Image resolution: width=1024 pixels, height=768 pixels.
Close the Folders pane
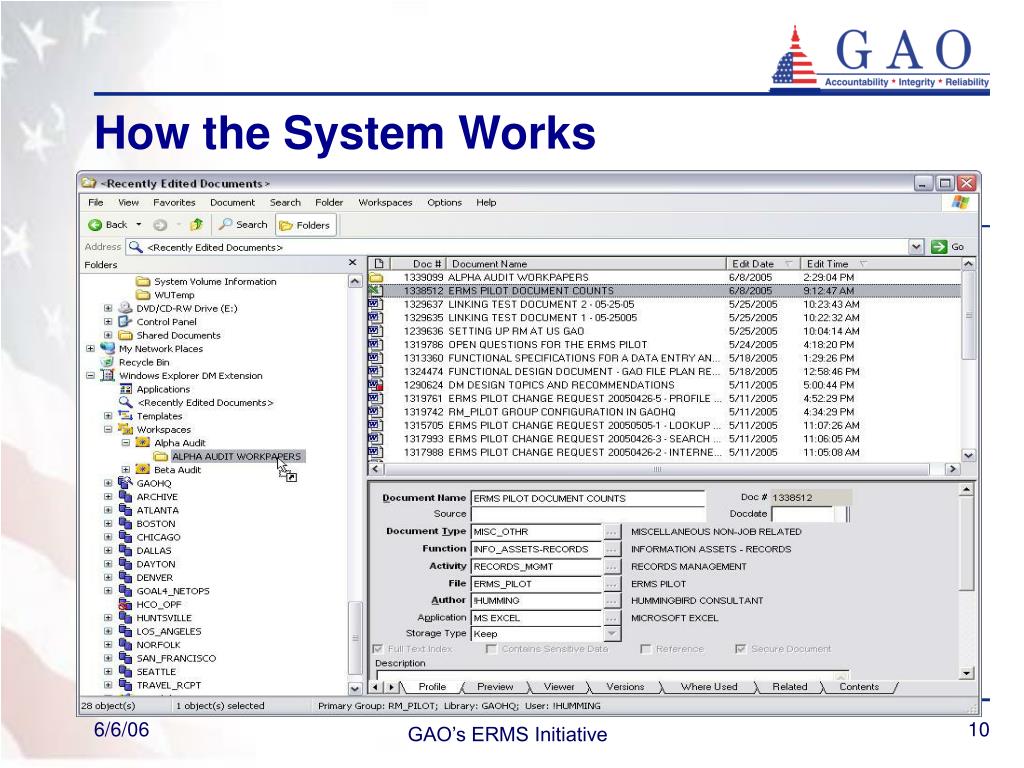click(353, 263)
